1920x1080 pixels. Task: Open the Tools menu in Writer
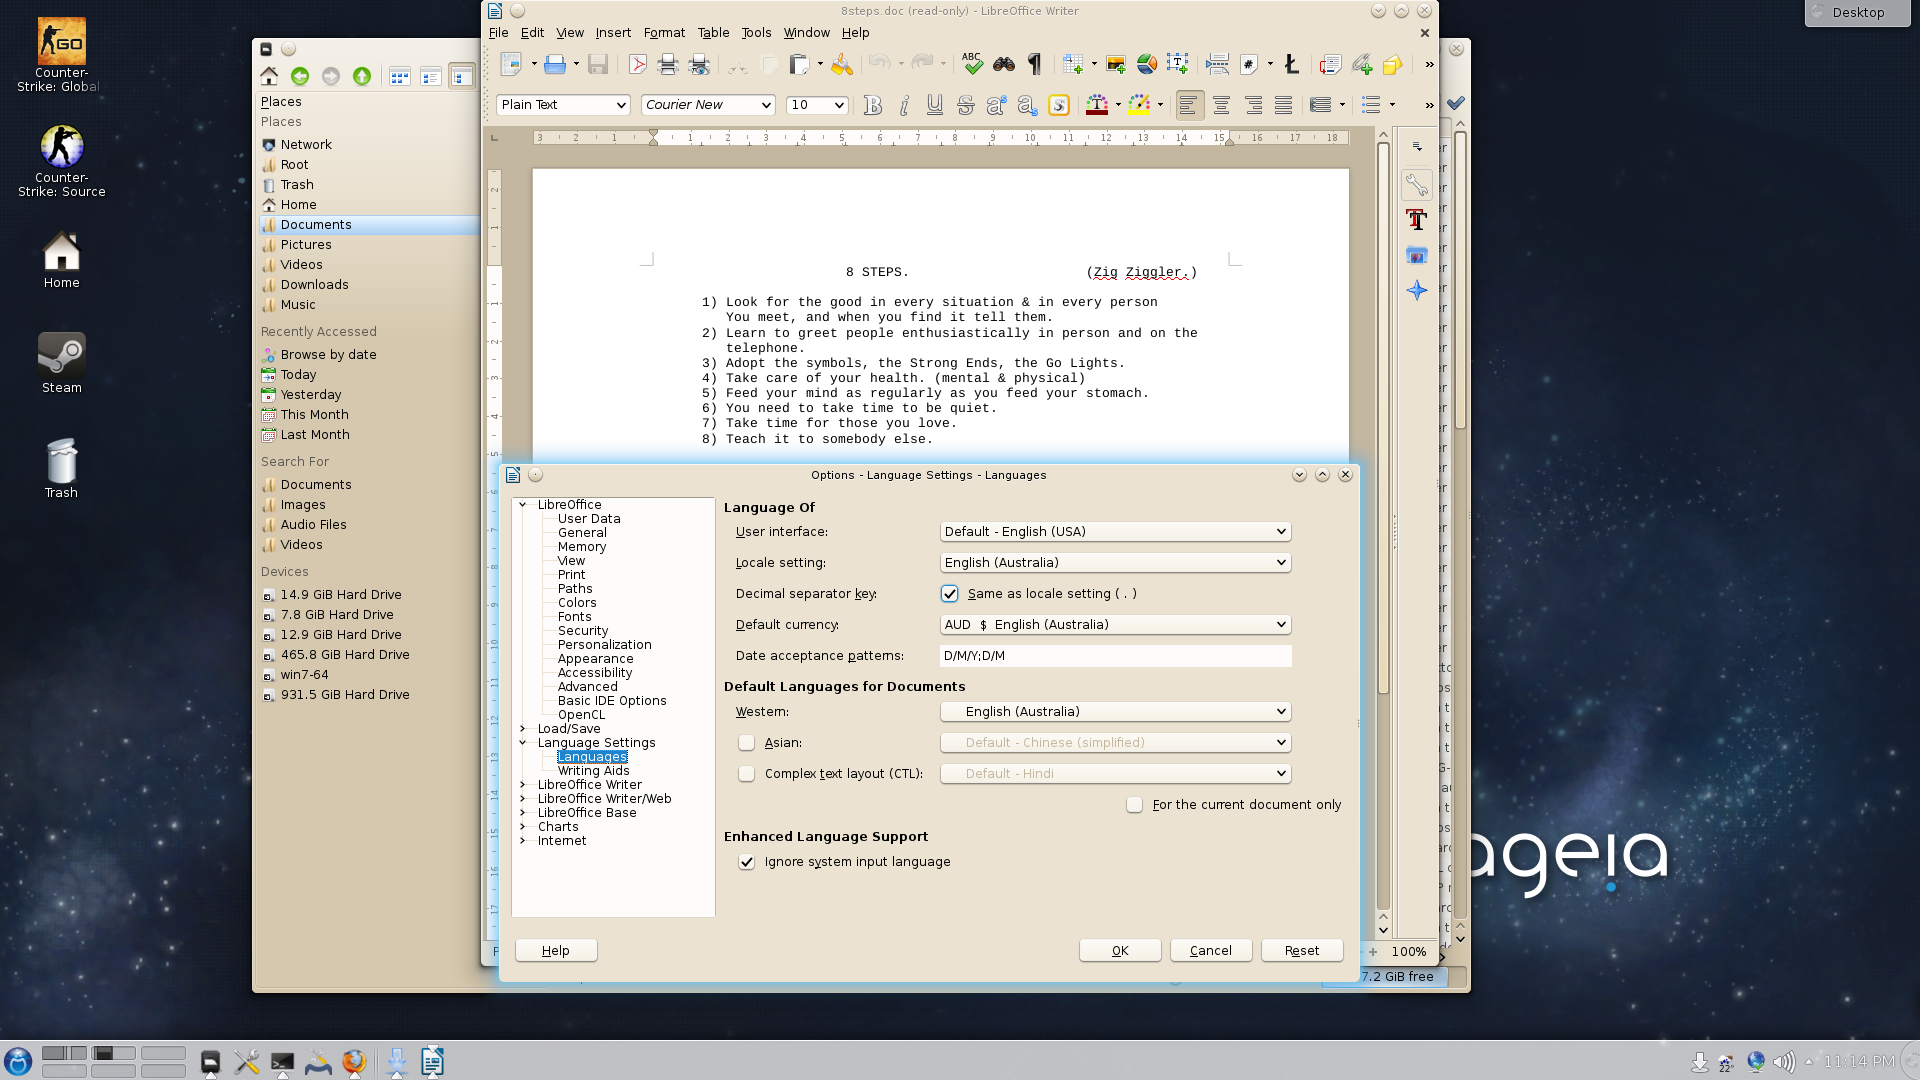756,33
